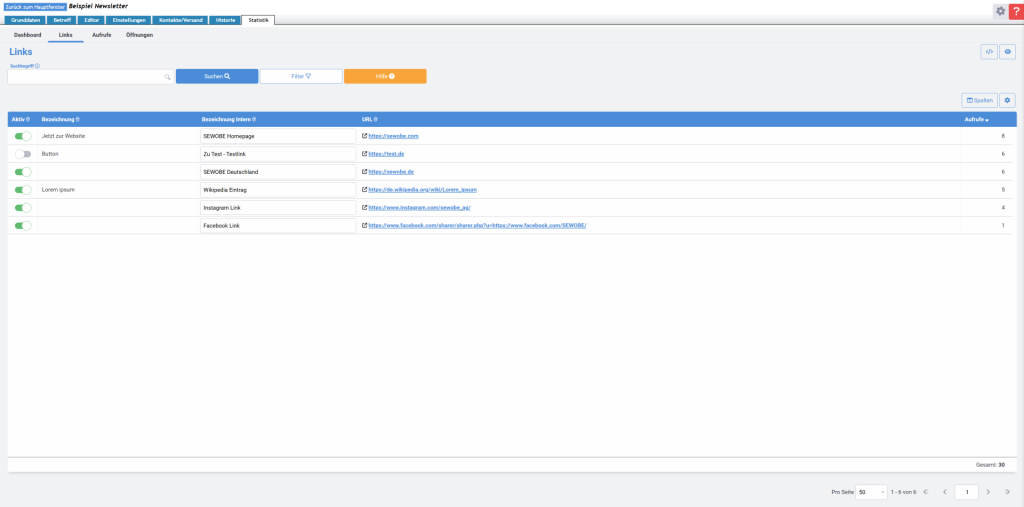Open the Filter options button
Viewport: 1024px width, 507px height.
coord(301,76)
